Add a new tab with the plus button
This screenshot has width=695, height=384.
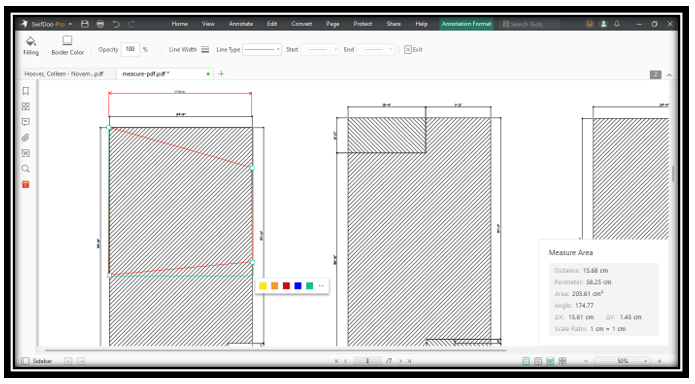[x=221, y=74]
